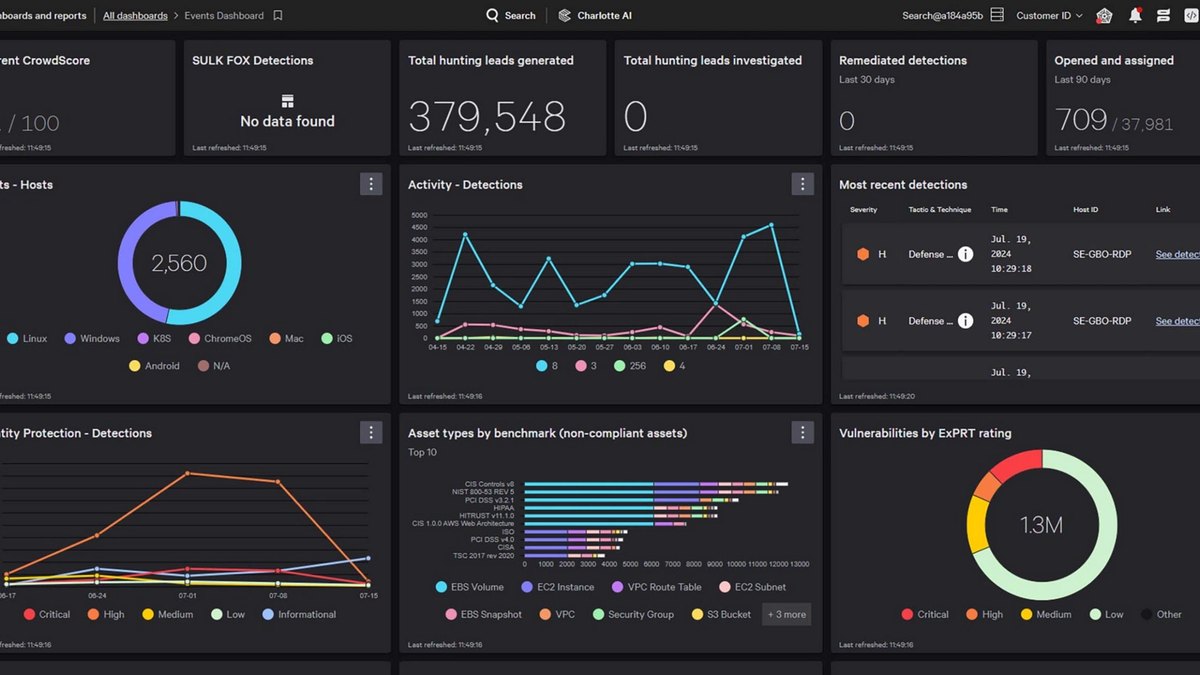Open the Customer ID dropdown
Viewport: 1200px width, 675px height.
1049,16
